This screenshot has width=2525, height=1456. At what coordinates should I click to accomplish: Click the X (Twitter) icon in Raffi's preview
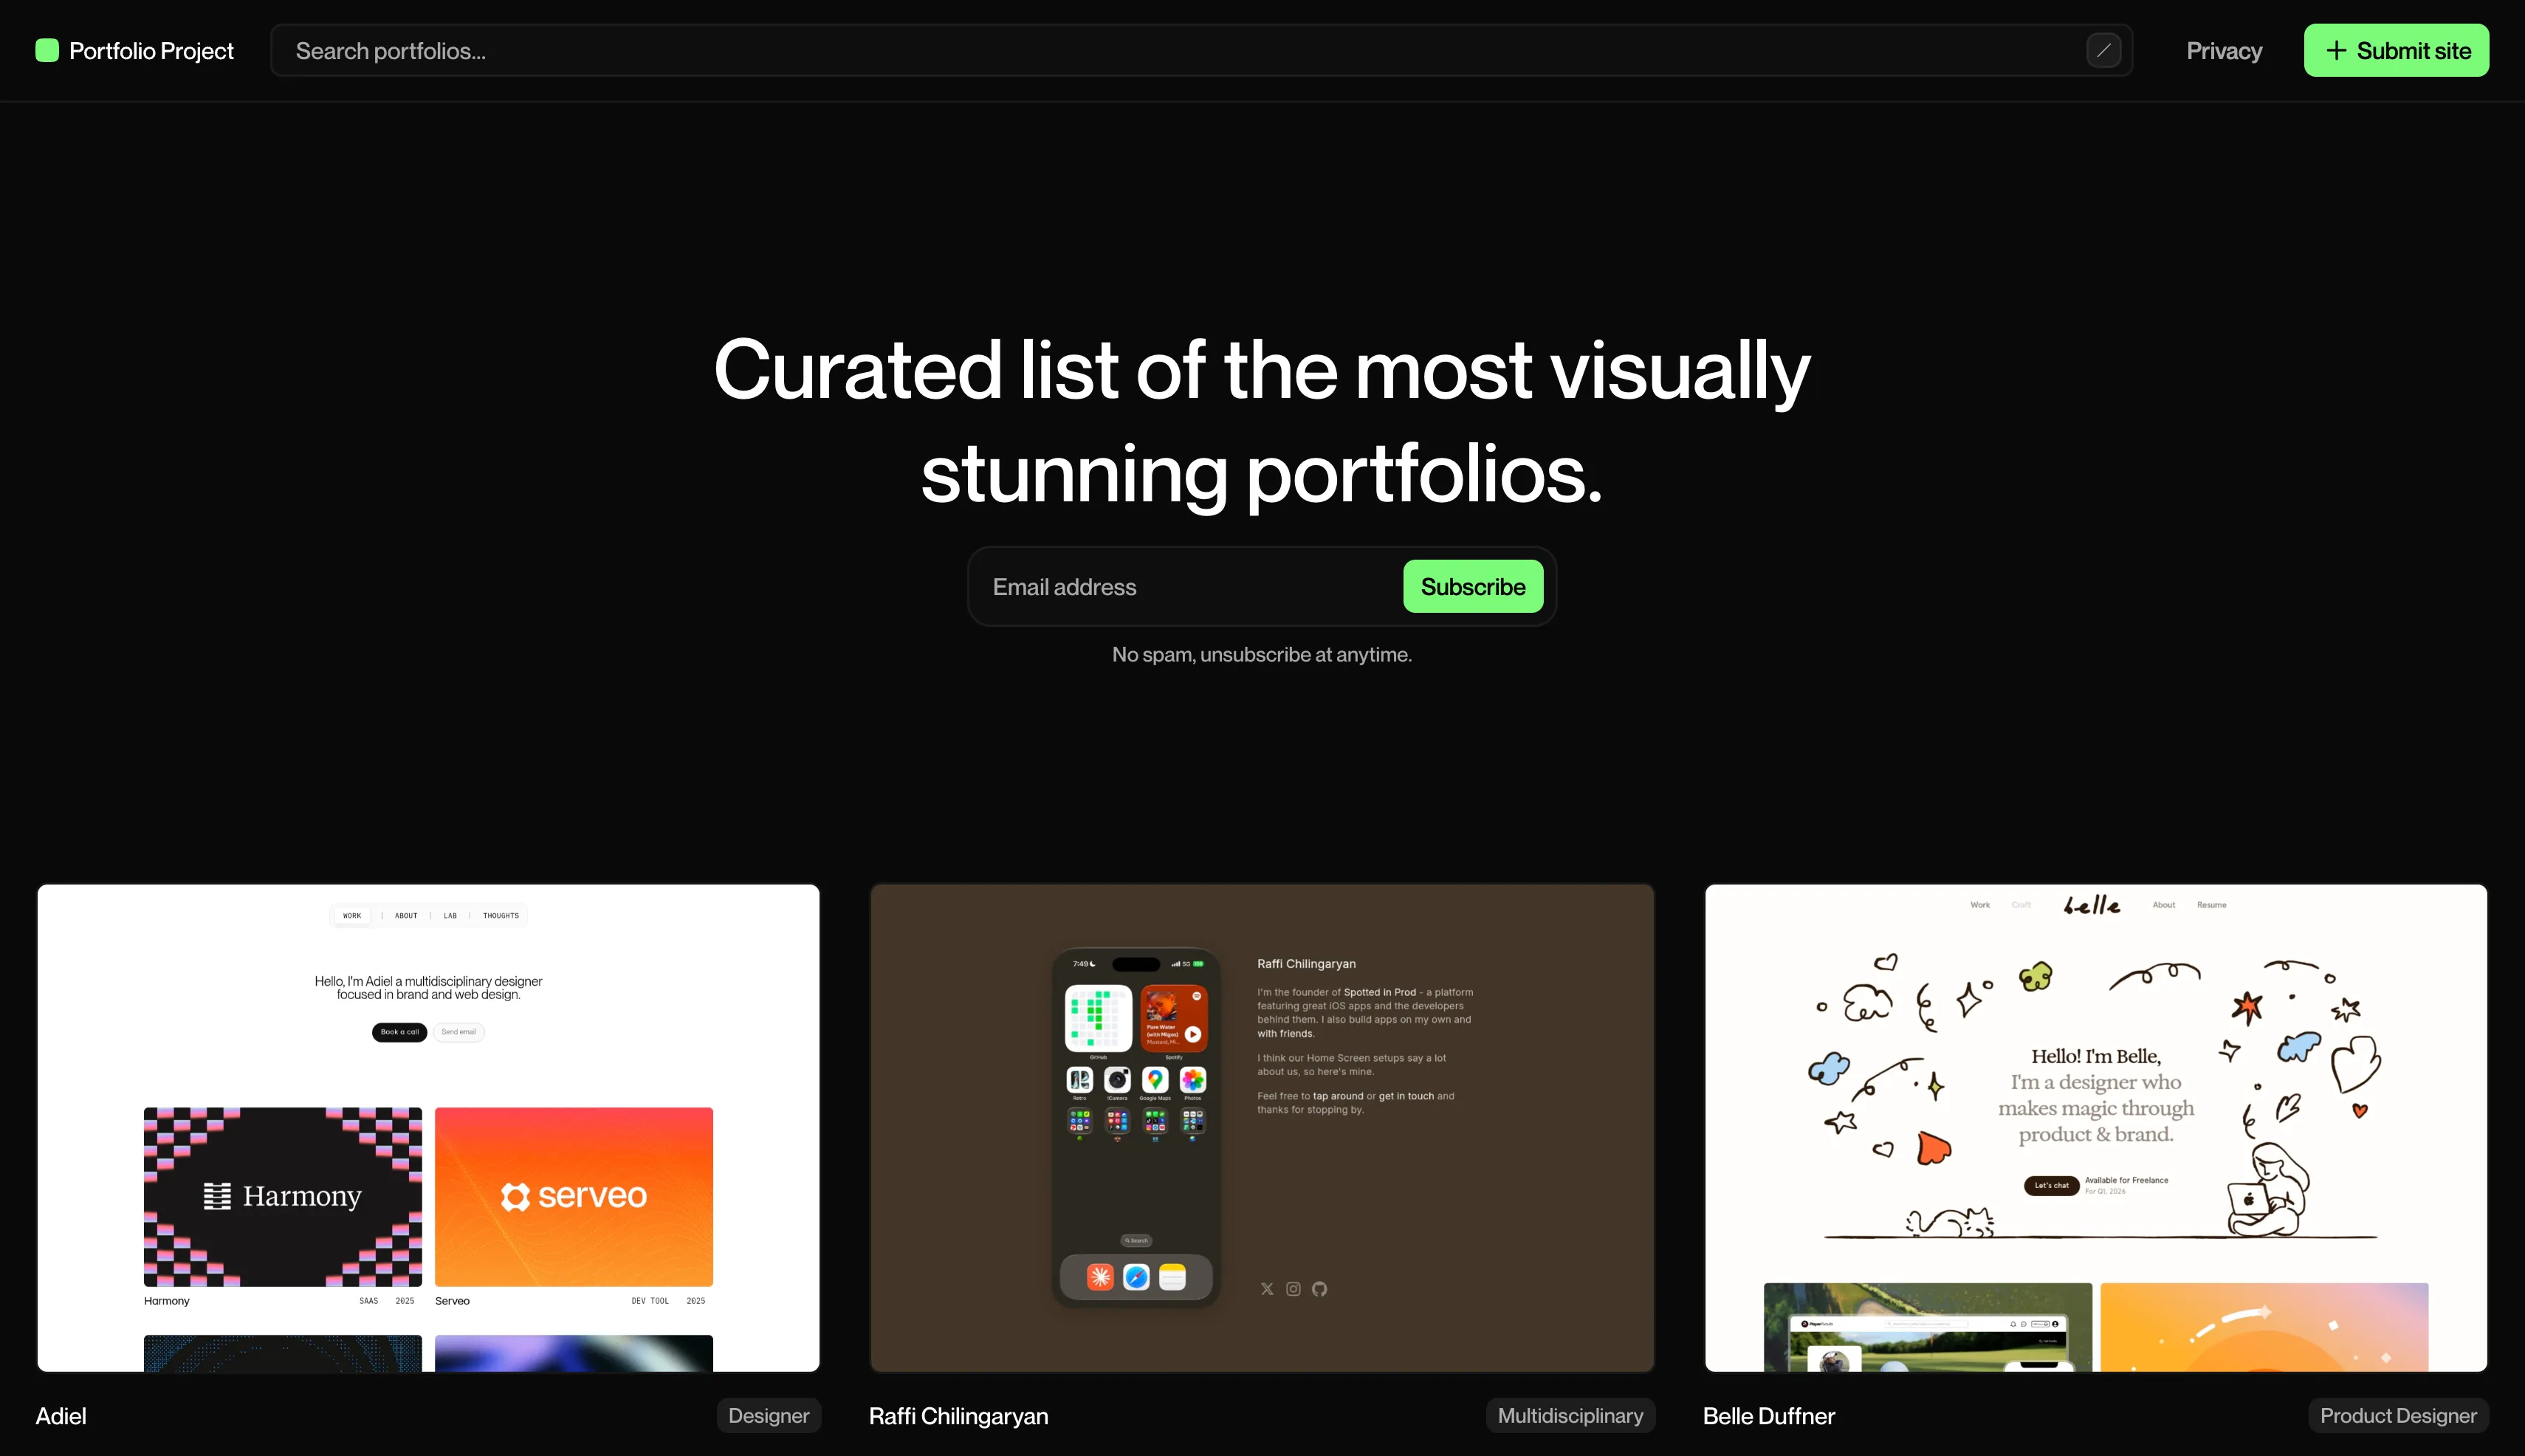(x=1267, y=1289)
